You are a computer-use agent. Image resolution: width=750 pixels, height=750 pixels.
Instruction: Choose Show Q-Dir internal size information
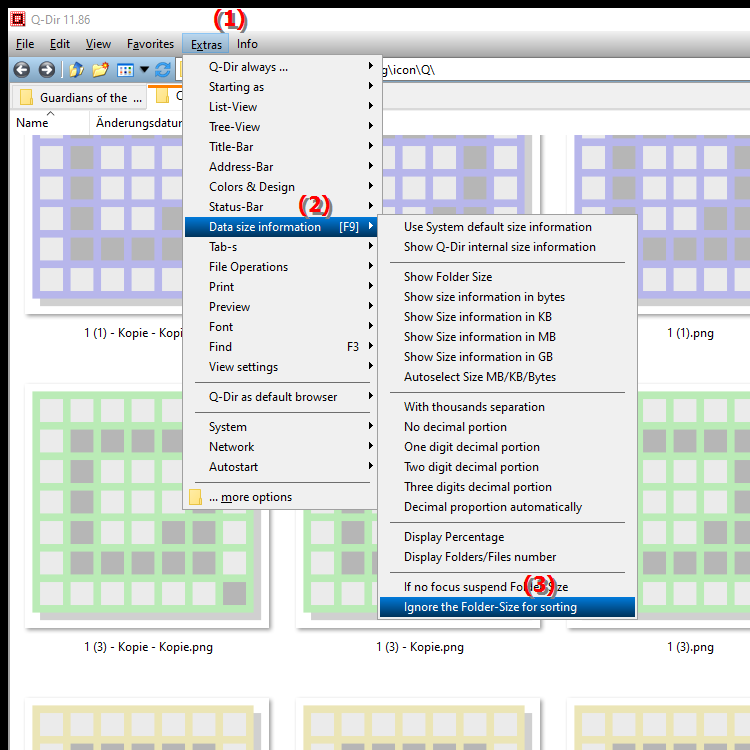pos(507,247)
